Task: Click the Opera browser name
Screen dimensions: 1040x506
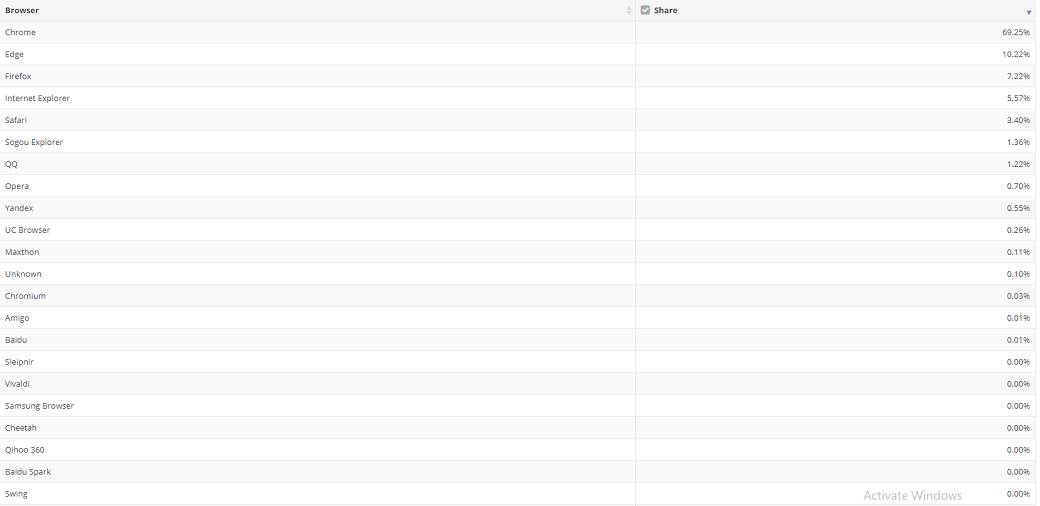Action: tap(17, 186)
